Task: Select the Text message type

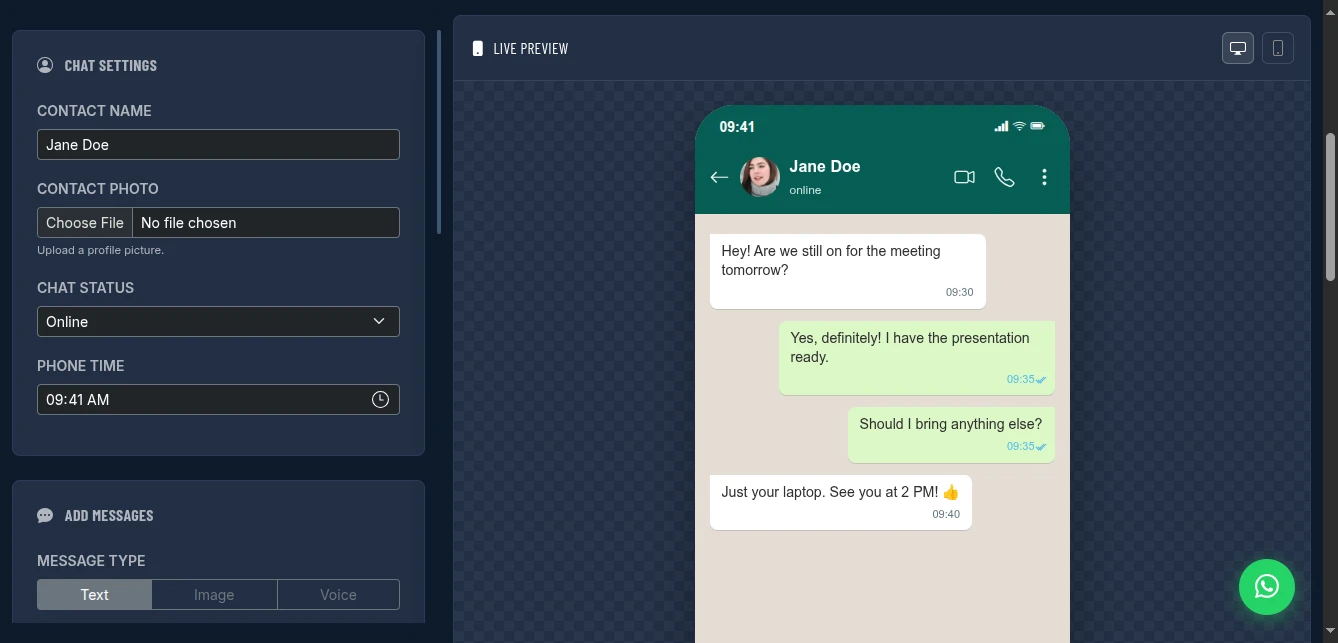Action: [x=94, y=594]
